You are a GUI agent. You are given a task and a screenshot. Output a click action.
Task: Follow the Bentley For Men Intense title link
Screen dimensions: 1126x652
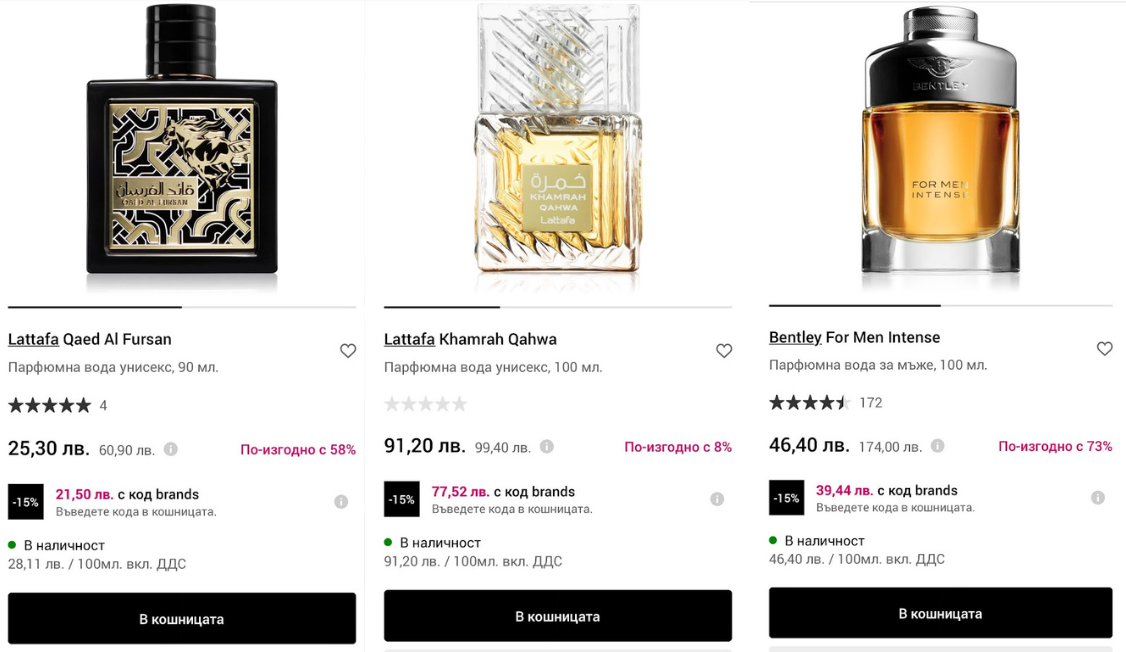(854, 337)
